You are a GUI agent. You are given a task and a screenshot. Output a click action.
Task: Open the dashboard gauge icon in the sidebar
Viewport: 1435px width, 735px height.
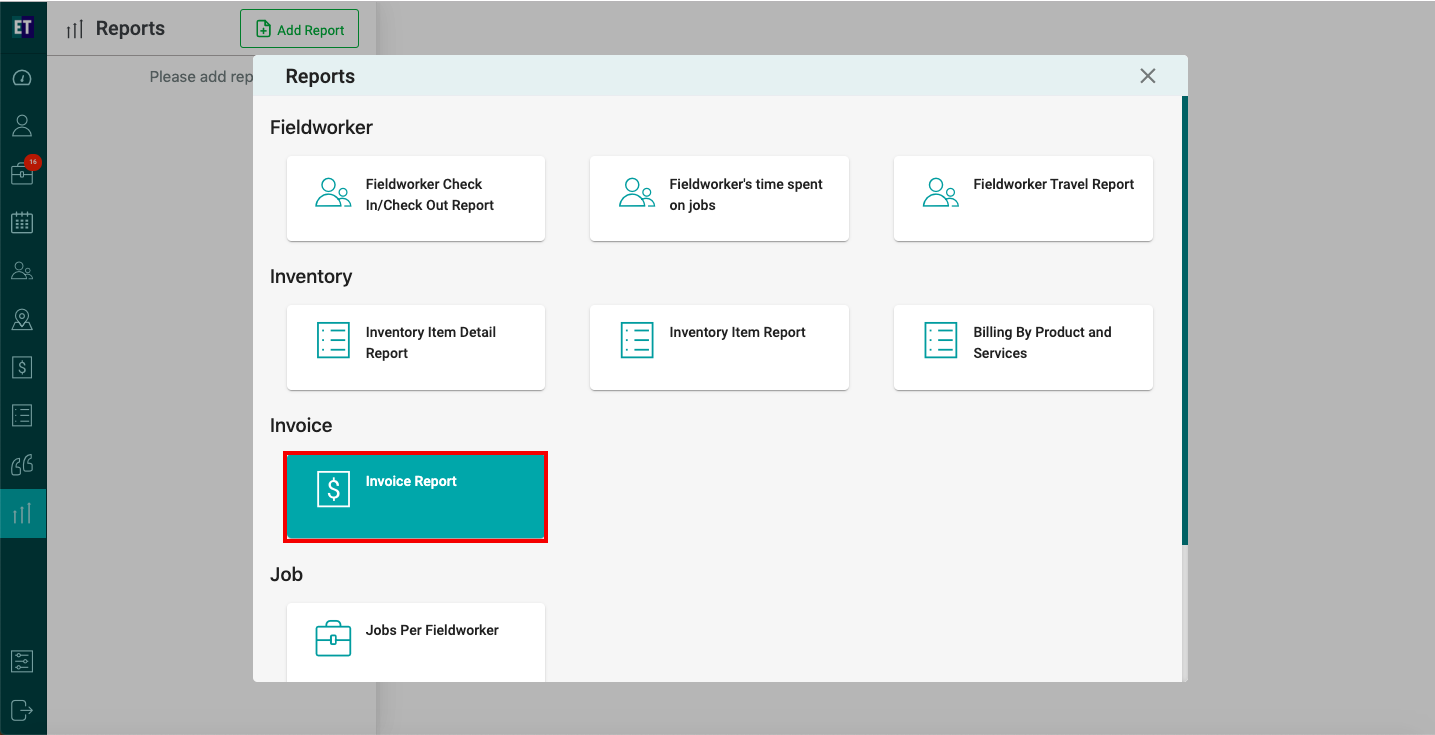(22, 78)
